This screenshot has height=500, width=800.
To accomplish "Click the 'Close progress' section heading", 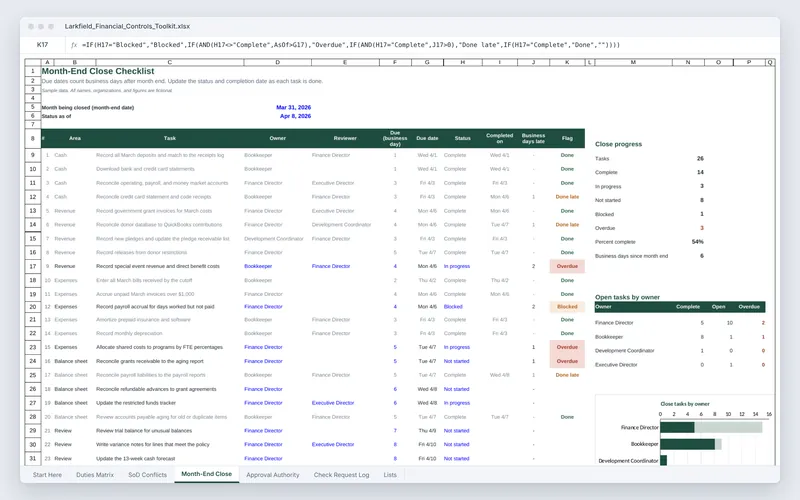I will pyautogui.click(x=618, y=144).
